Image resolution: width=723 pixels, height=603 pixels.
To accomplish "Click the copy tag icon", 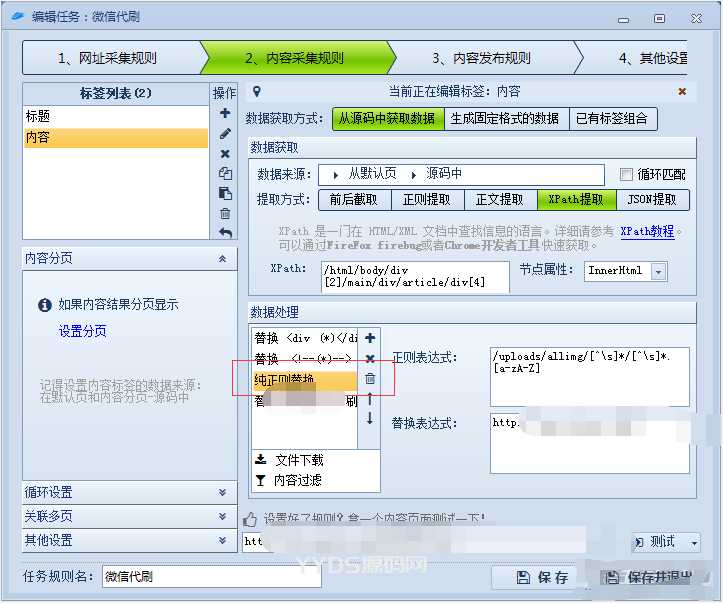I will click(225, 173).
